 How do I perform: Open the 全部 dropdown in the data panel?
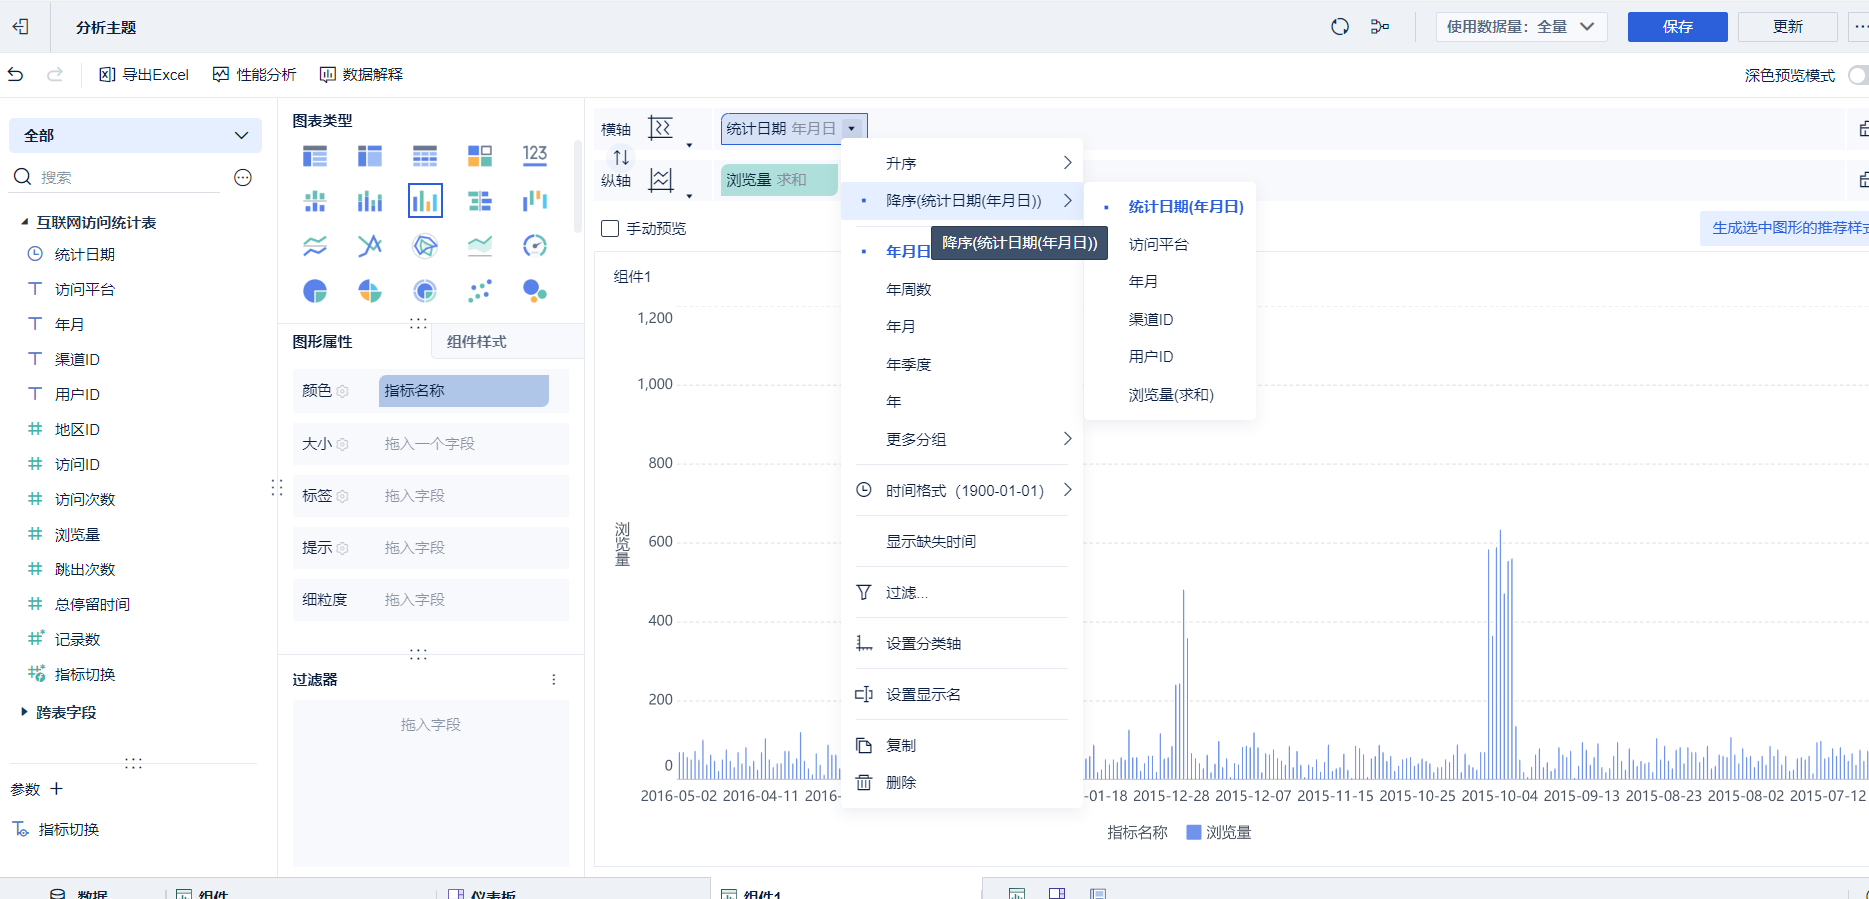tap(135, 135)
